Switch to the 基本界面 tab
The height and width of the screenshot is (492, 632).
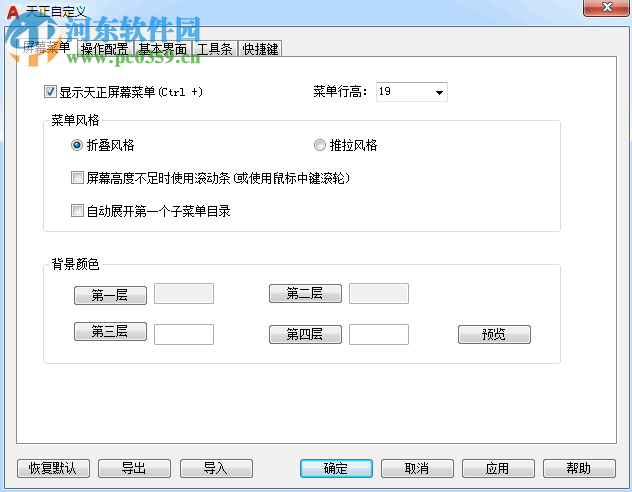(x=162, y=49)
